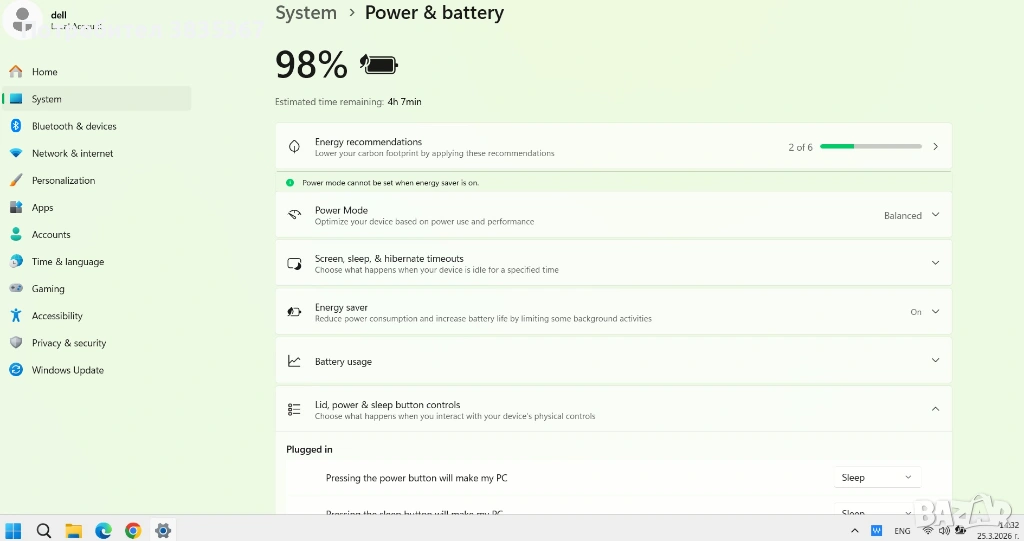The height and width of the screenshot is (541, 1024).
Task: Expand the Energy saver section
Action: 935,312
